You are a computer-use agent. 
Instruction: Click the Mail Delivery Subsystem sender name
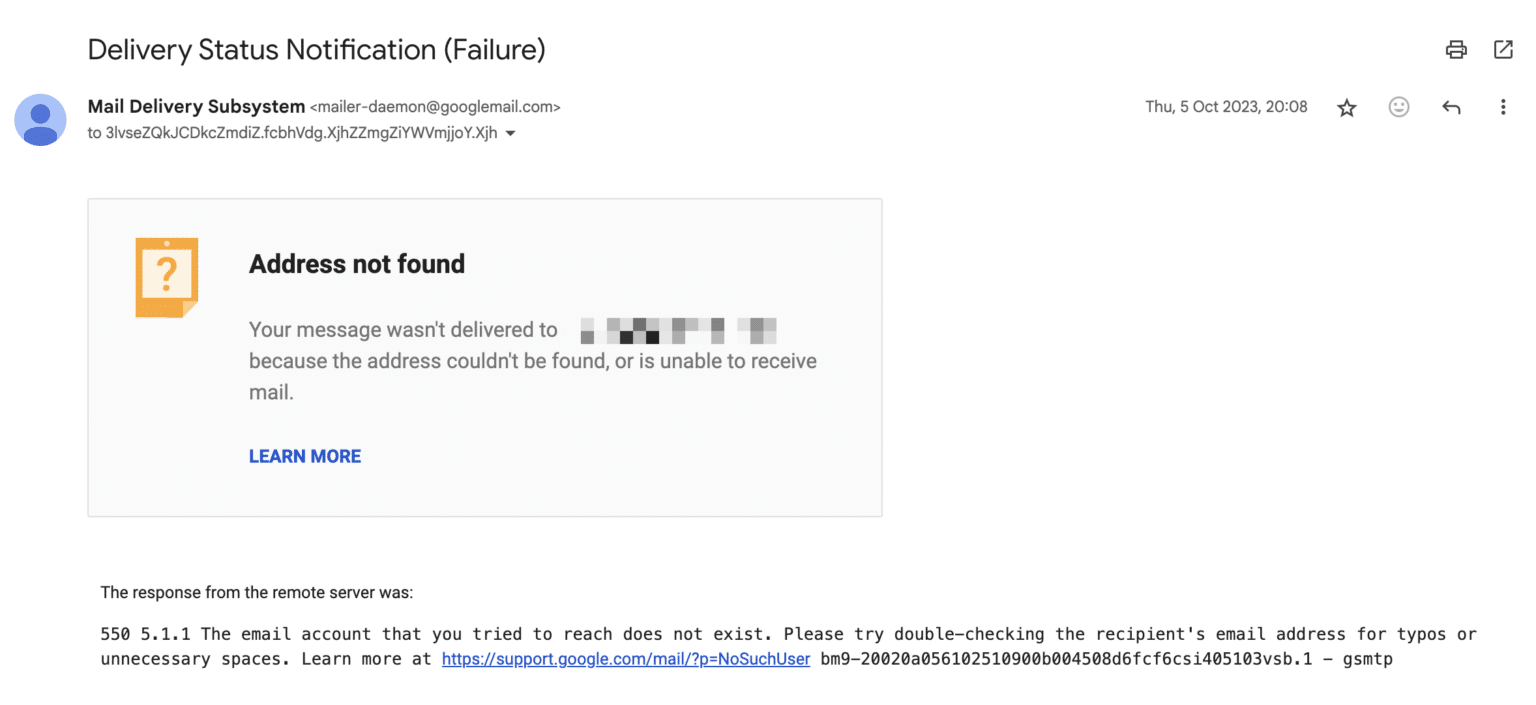click(x=196, y=106)
